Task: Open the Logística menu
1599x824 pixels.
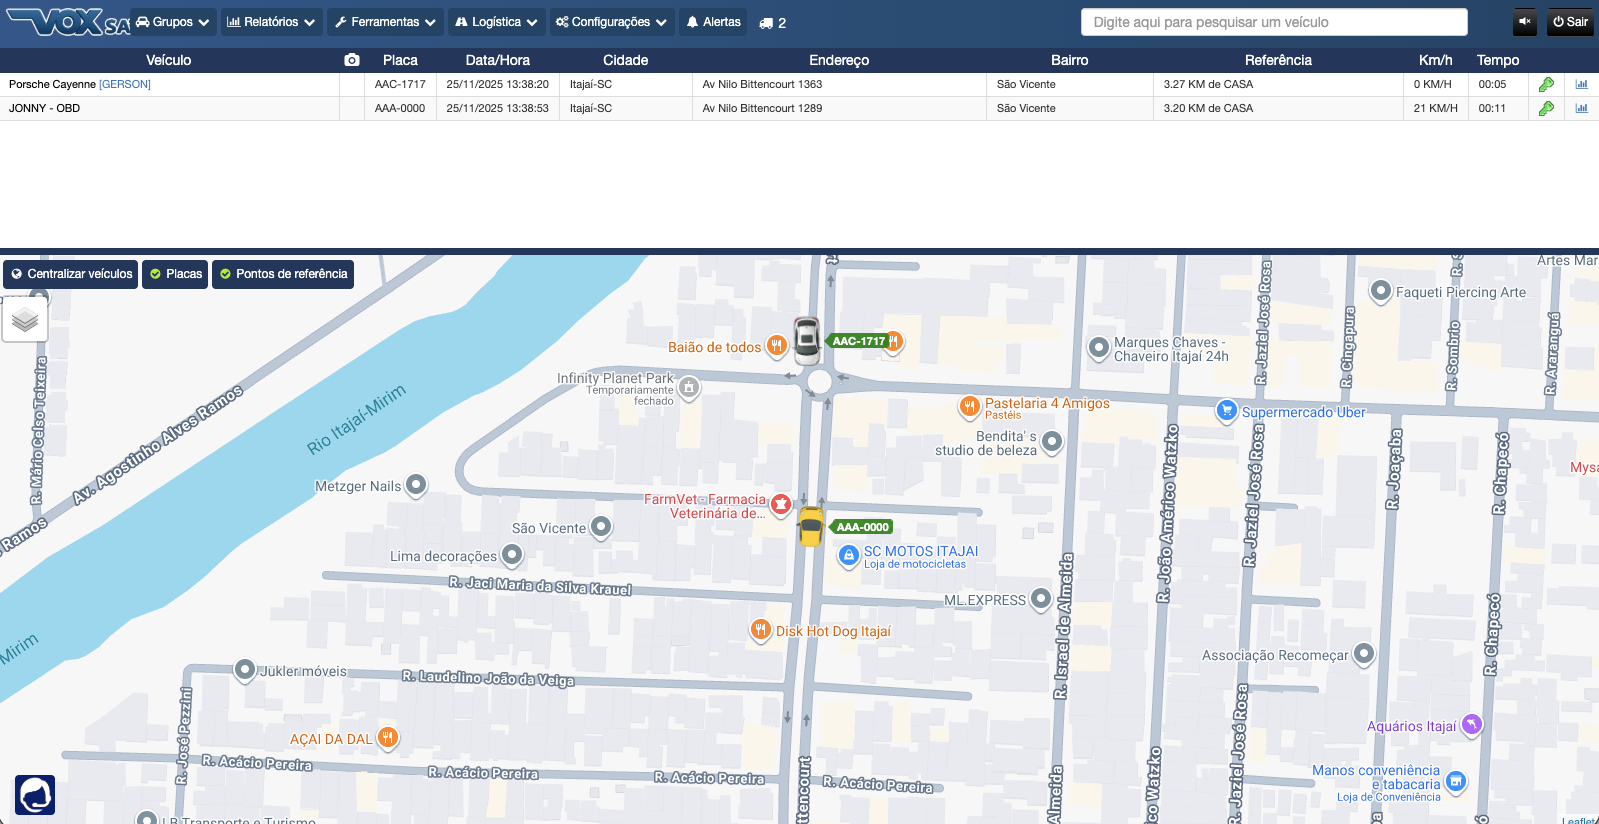Action: pos(496,22)
